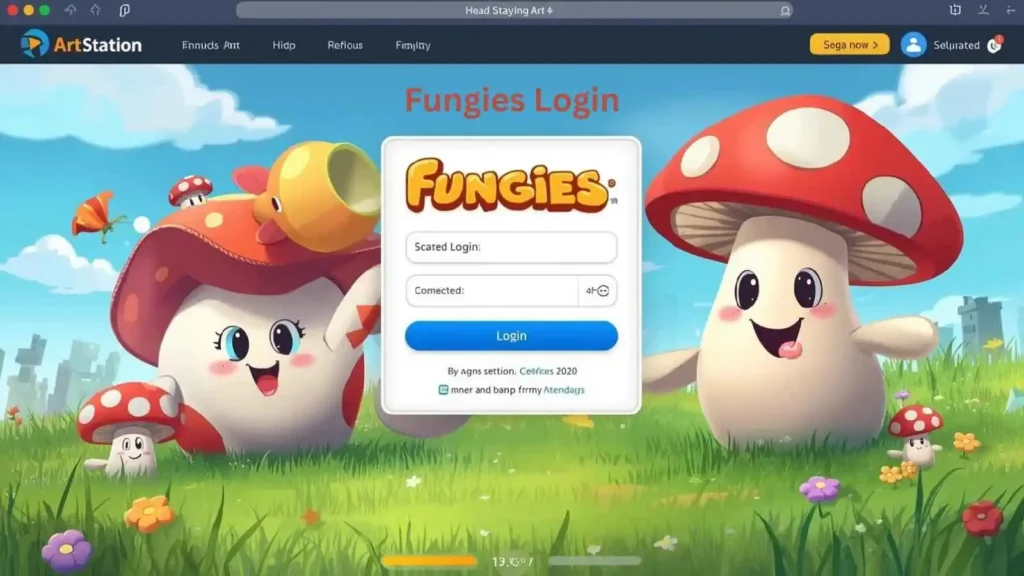This screenshot has width=1024, height=576.
Task: Click the yellow progress bar at the bottom
Action: point(428,561)
